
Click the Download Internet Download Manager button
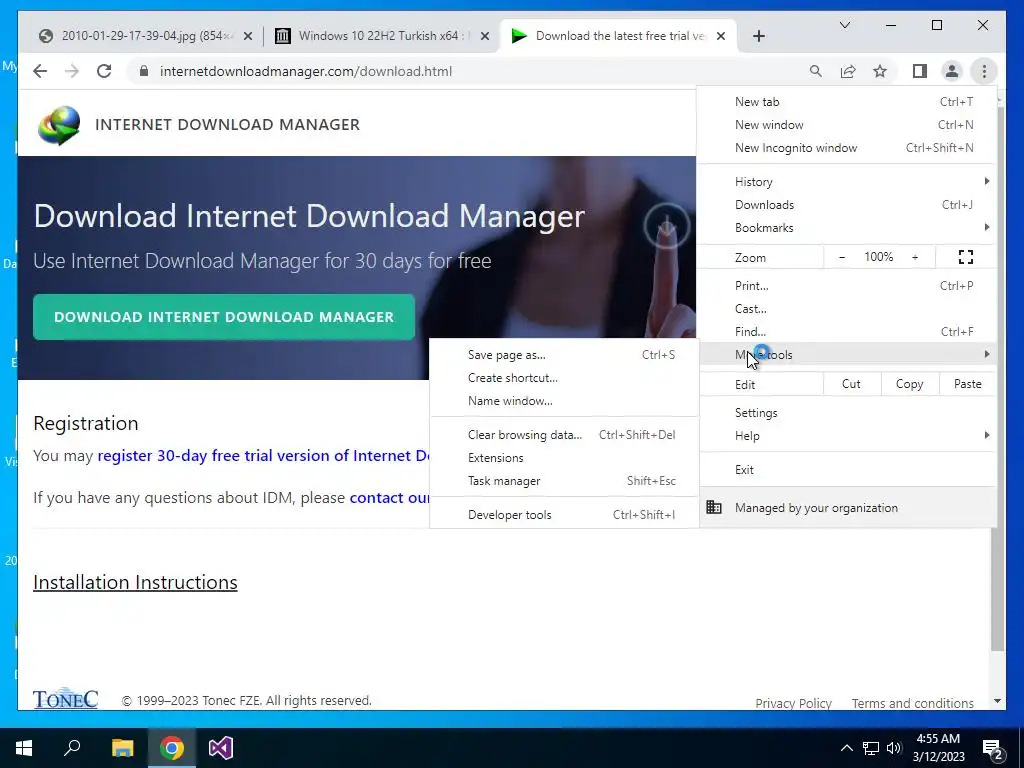[x=224, y=317]
